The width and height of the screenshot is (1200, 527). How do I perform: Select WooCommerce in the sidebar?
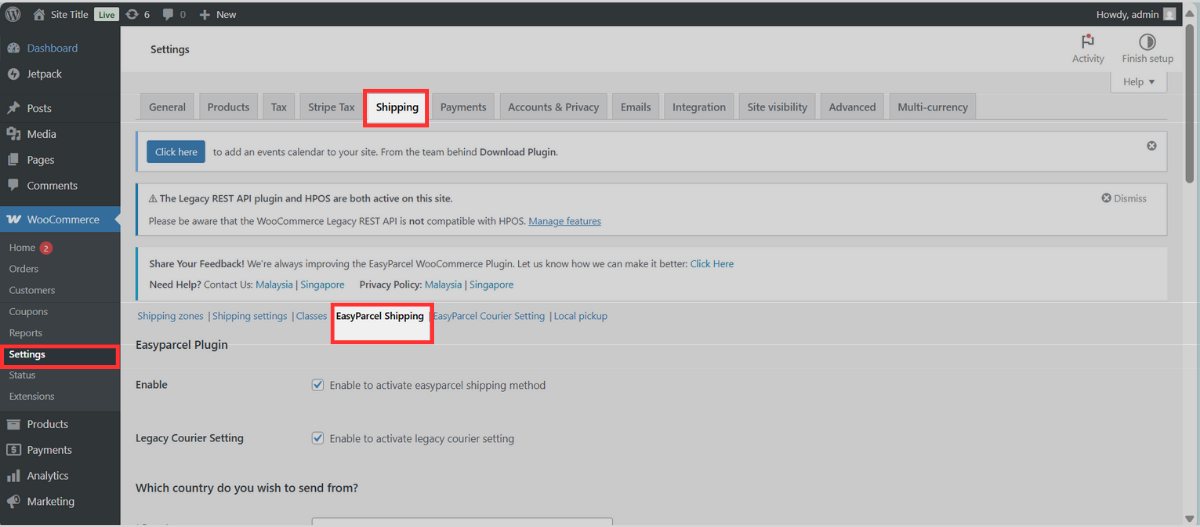coord(60,220)
